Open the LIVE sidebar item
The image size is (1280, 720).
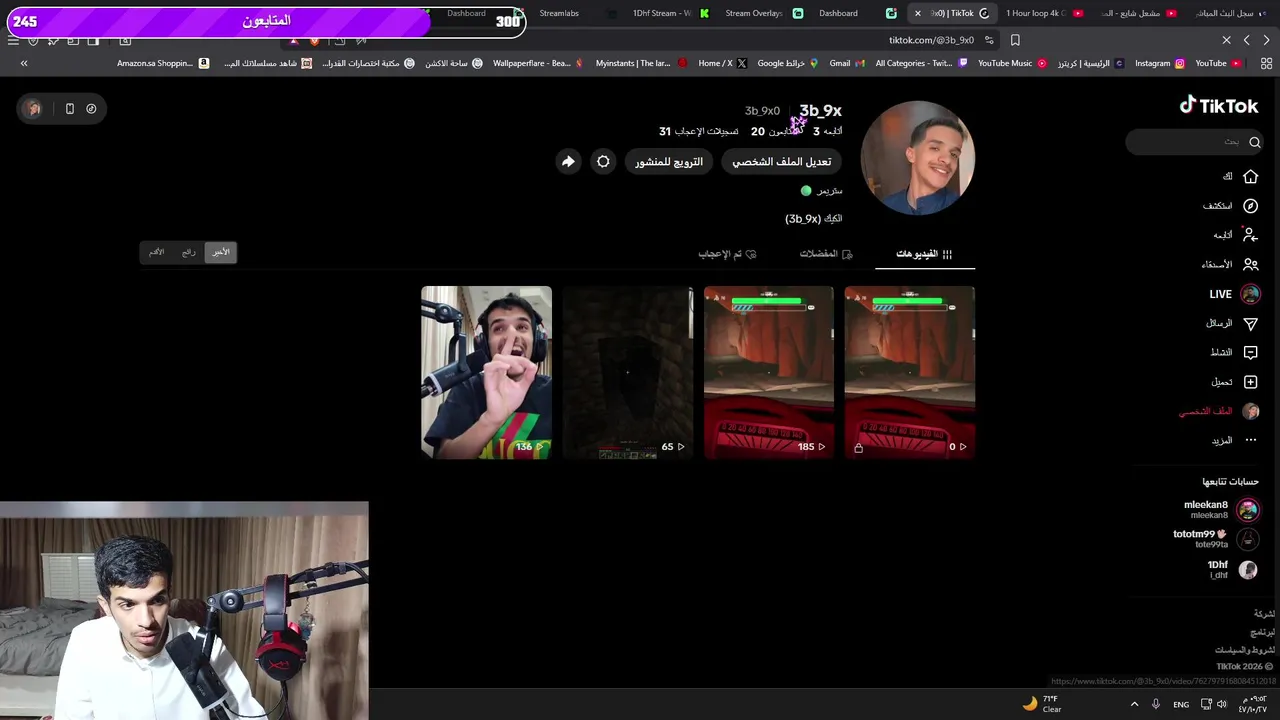1234,294
